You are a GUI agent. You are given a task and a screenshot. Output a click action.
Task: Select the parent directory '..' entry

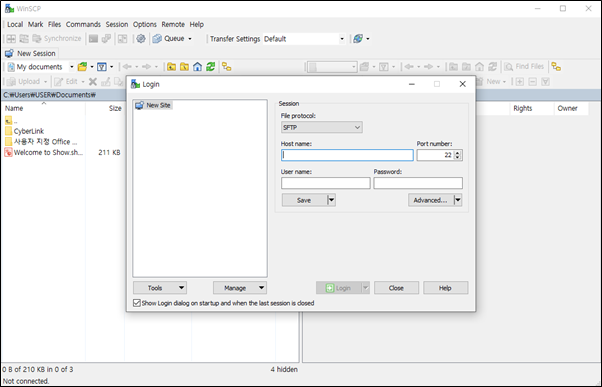(11, 121)
